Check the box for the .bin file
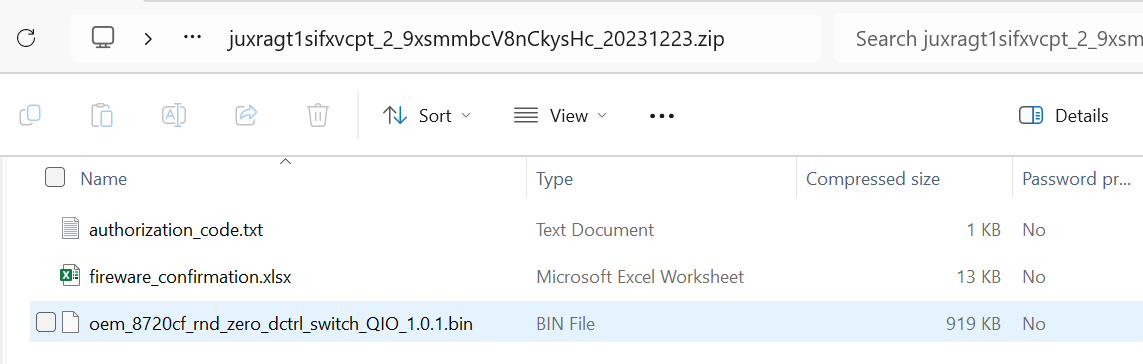The width and height of the screenshot is (1143, 364). pos(45,322)
